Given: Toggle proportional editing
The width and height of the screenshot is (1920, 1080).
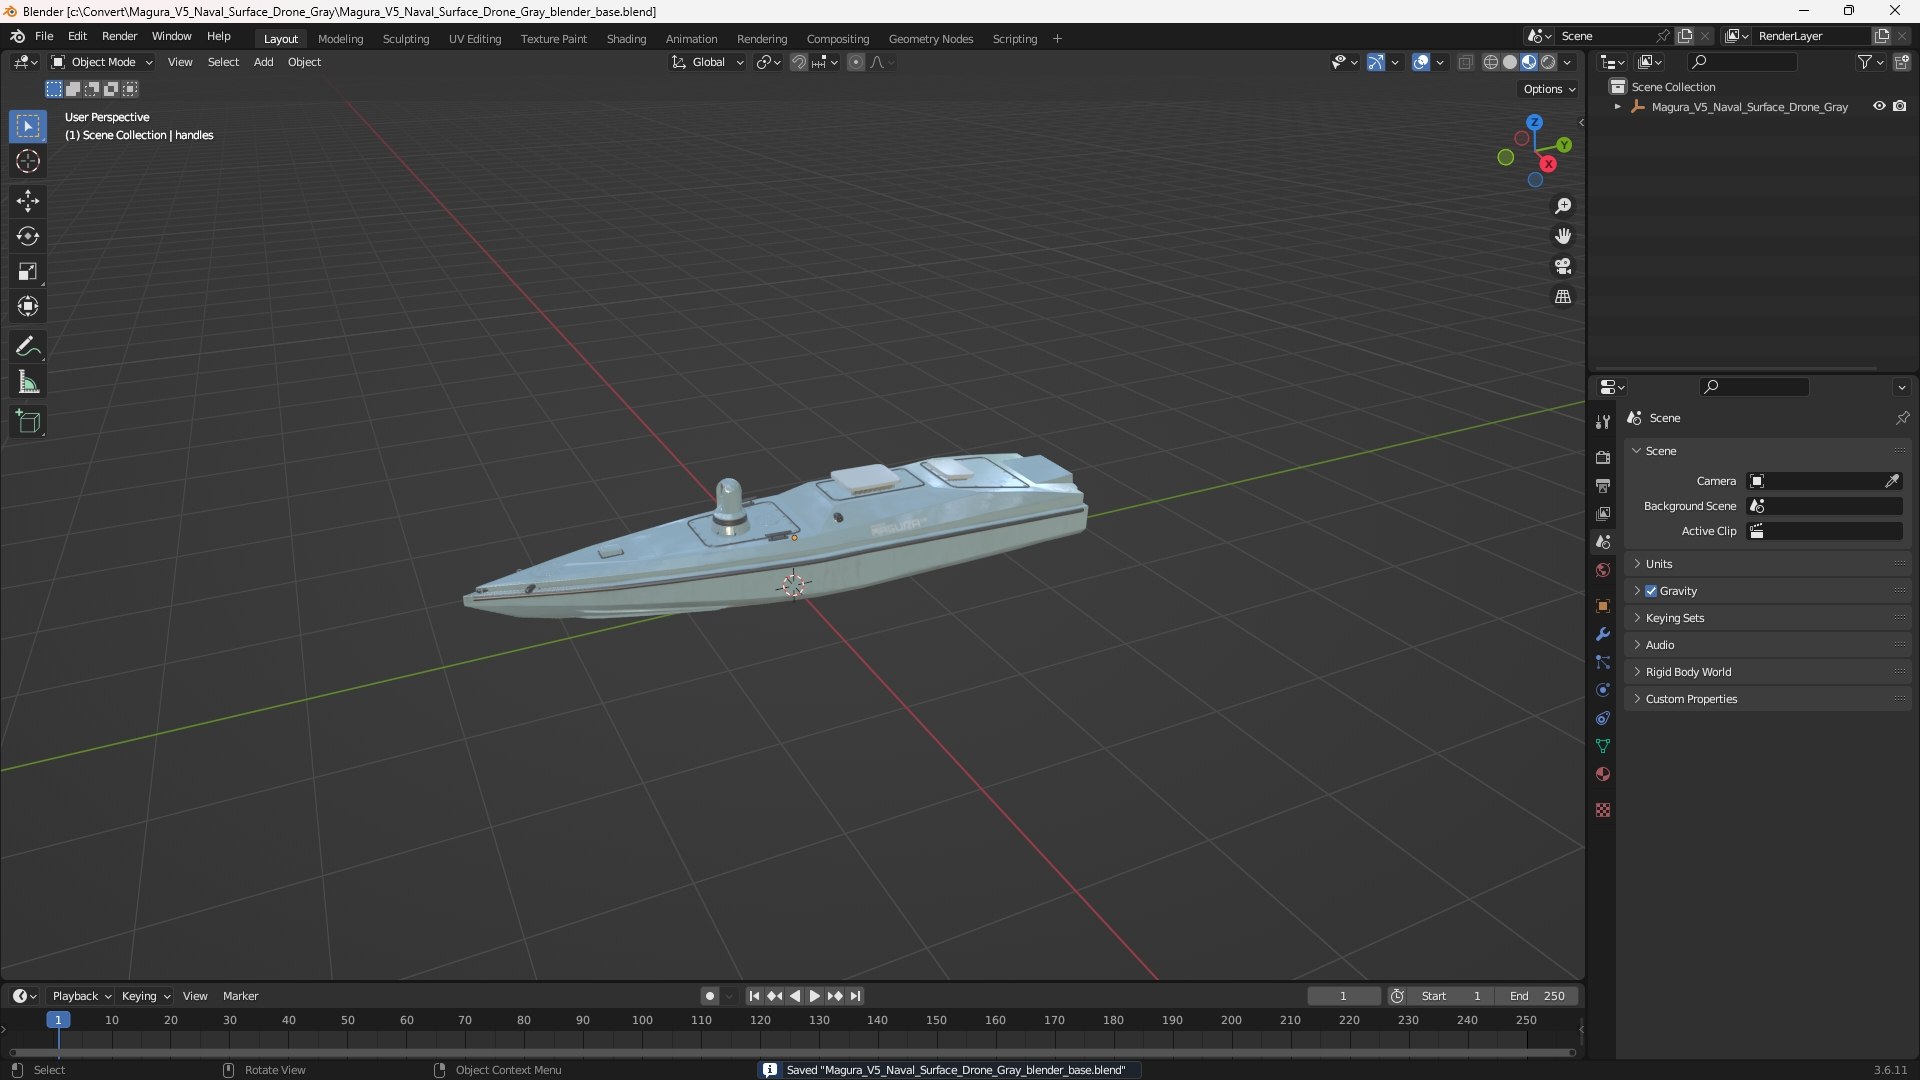Looking at the screenshot, I should [856, 62].
